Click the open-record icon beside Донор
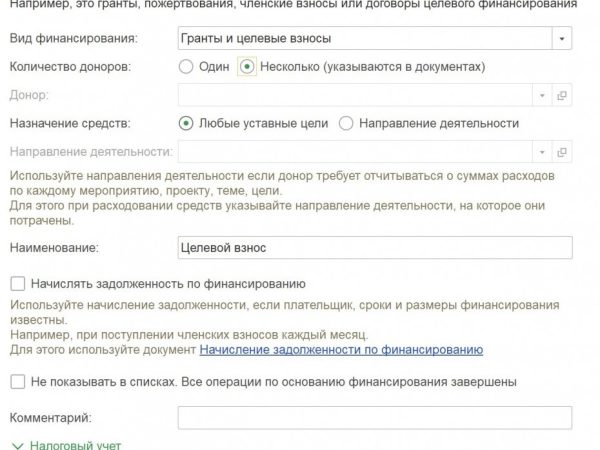The width and height of the screenshot is (600, 450). click(x=562, y=95)
